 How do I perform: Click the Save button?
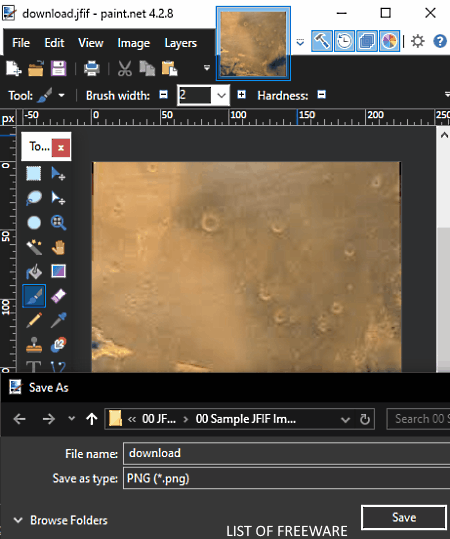[x=404, y=517]
